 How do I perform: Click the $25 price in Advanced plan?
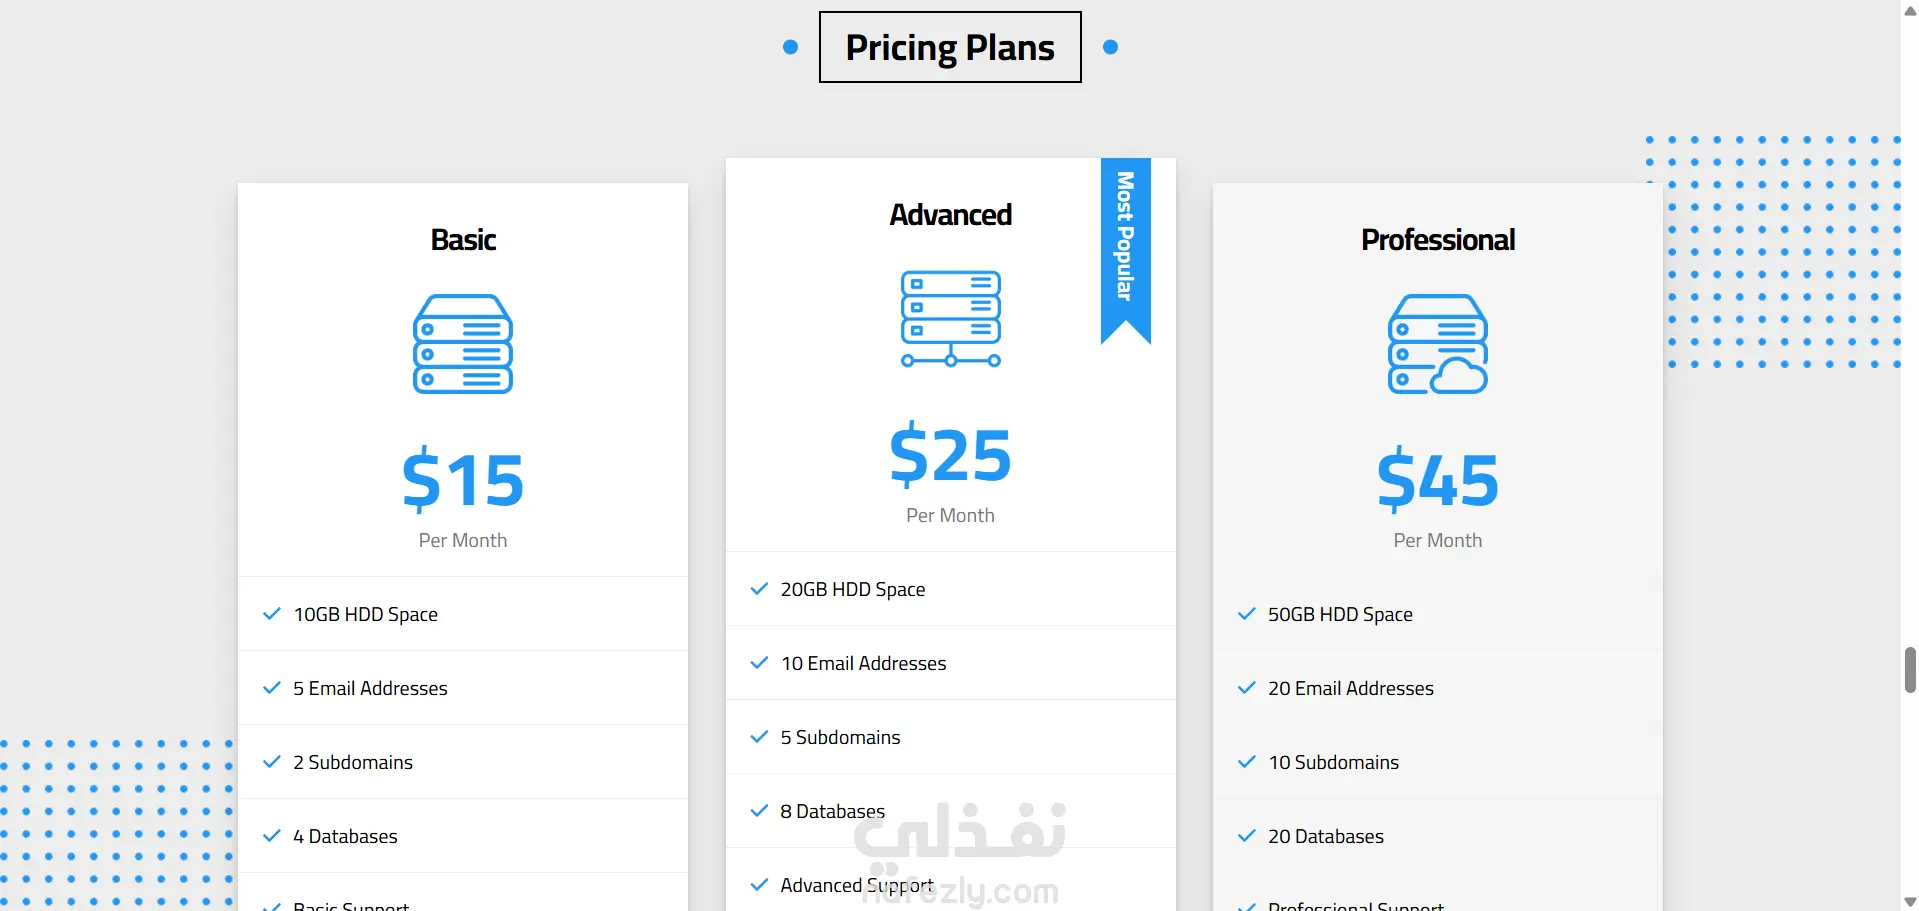[951, 455]
